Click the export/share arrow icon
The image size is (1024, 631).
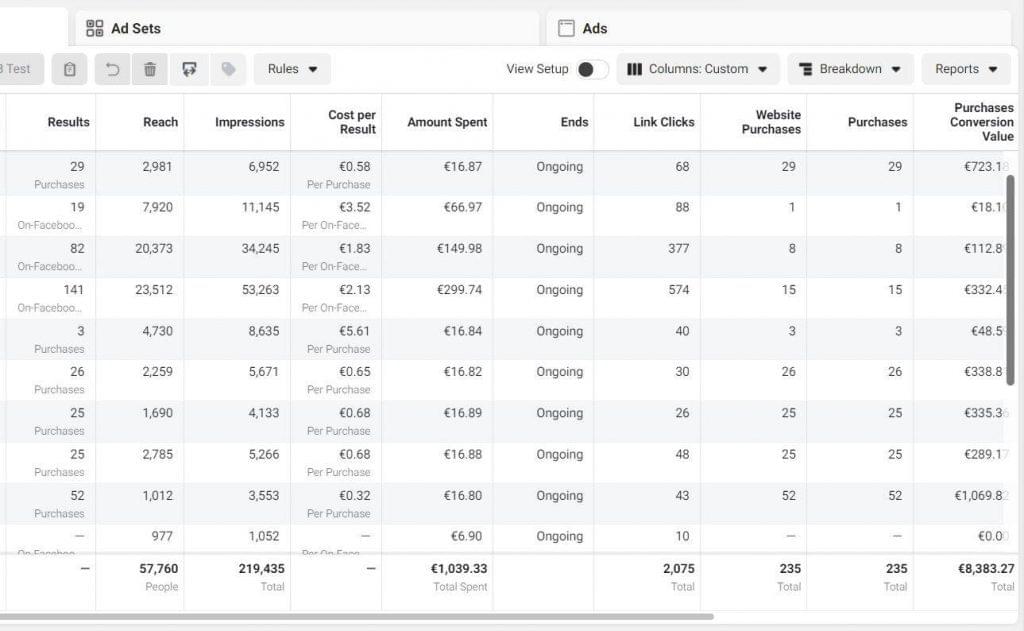189,69
